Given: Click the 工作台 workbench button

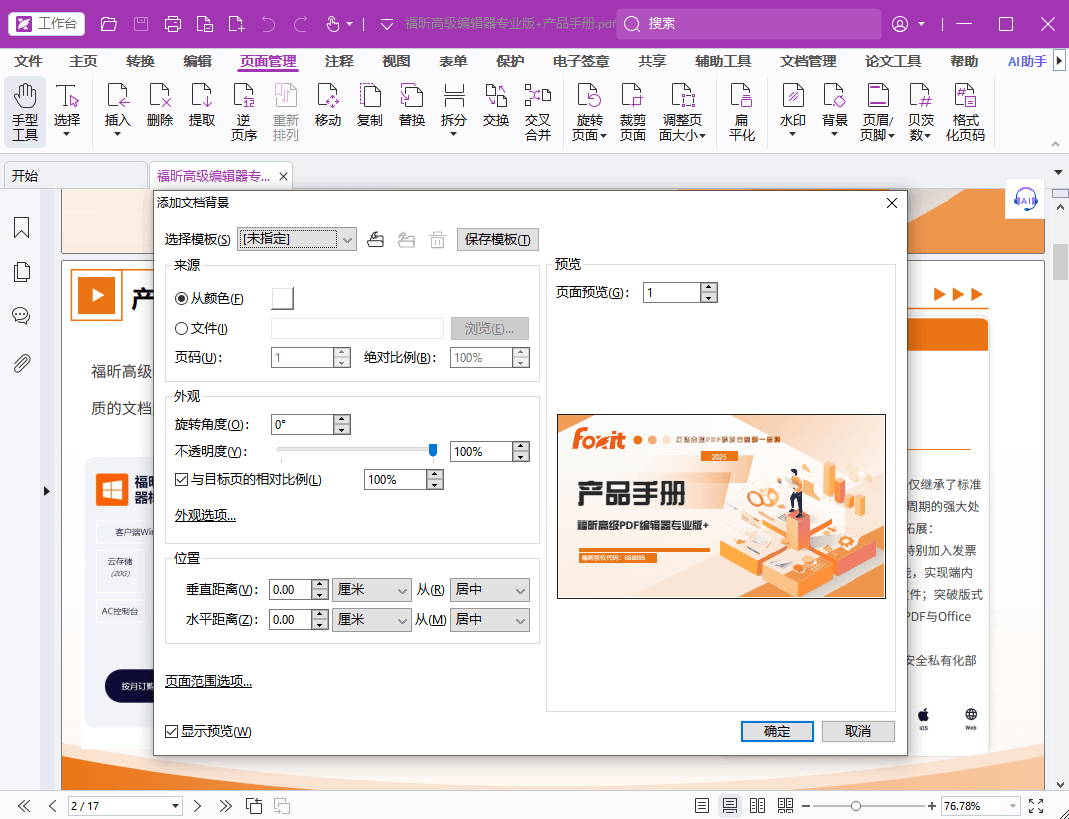Looking at the screenshot, I should point(47,24).
